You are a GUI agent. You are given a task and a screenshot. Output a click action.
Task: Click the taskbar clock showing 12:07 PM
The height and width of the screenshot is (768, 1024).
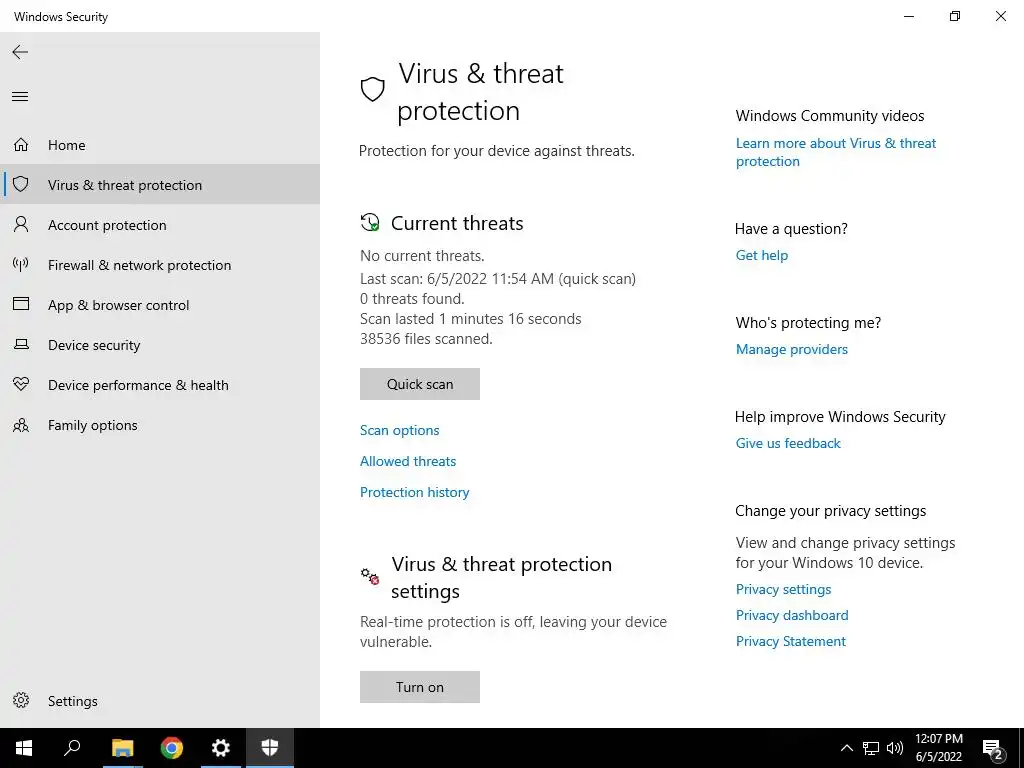[x=939, y=748]
